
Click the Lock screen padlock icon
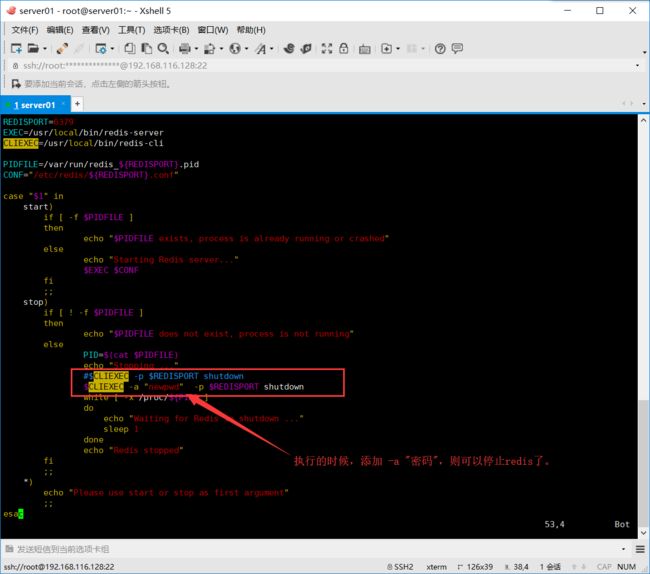click(344, 48)
